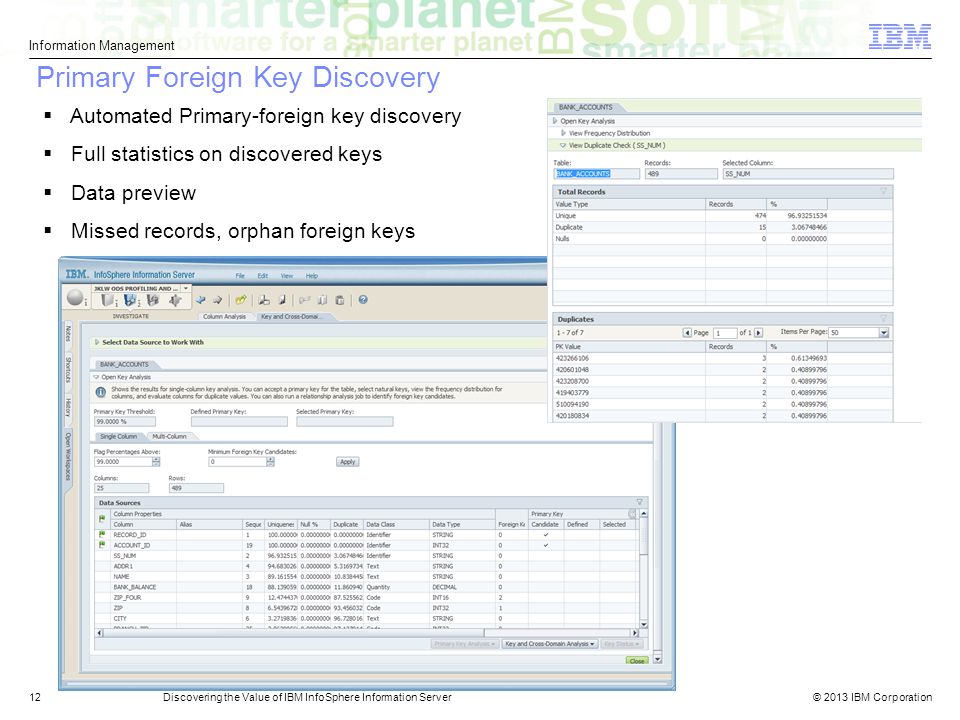Image resolution: width=960 pixels, height=720 pixels.
Task: Click the filter icon in Duplicates header
Action: (x=883, y=318)
